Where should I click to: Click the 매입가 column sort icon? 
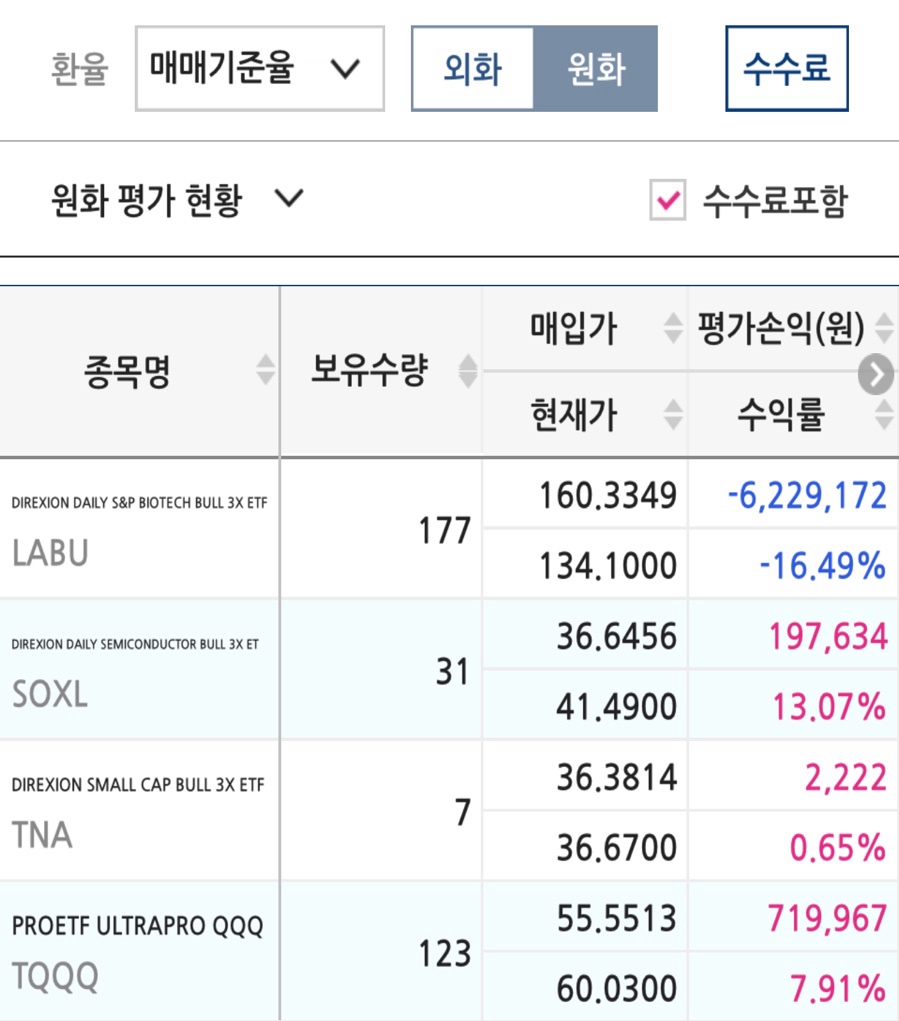(x=673, y=328)
